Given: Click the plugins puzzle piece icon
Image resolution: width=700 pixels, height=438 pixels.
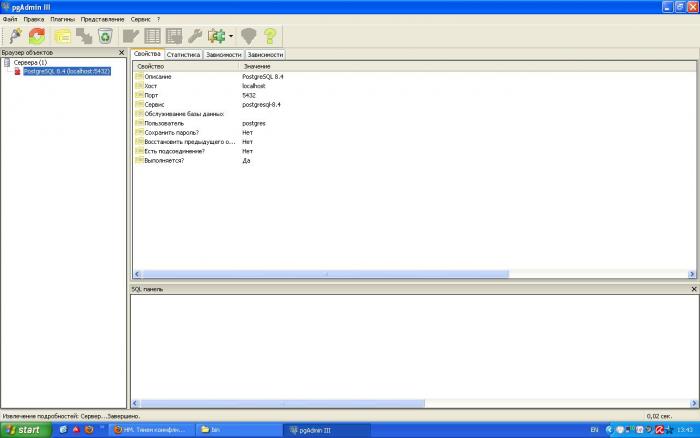Looking at the screenshot, I should tap(217, 36).
